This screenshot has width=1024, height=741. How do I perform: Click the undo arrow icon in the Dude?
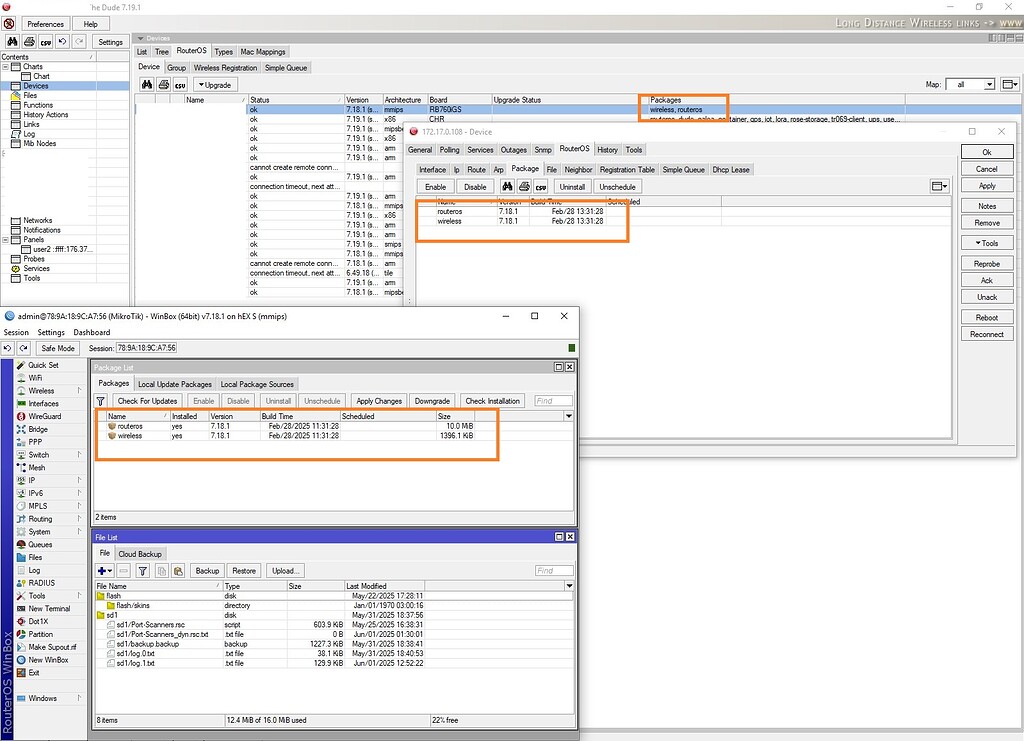tap(63, 44)
